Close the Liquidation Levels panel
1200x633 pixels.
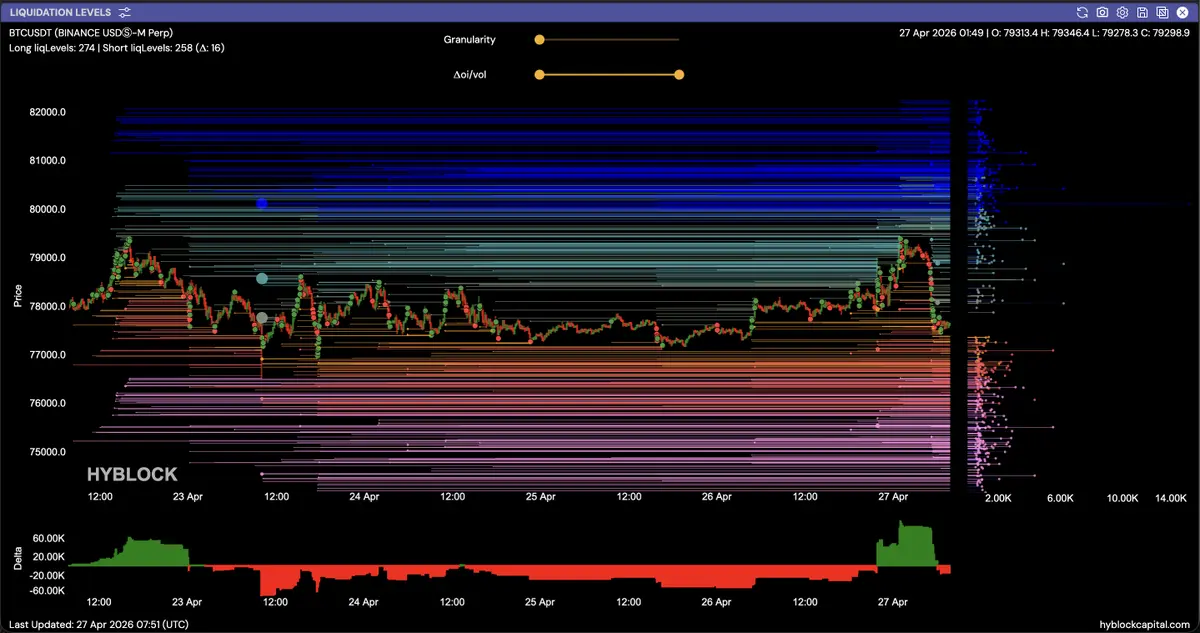(1182, 12)
